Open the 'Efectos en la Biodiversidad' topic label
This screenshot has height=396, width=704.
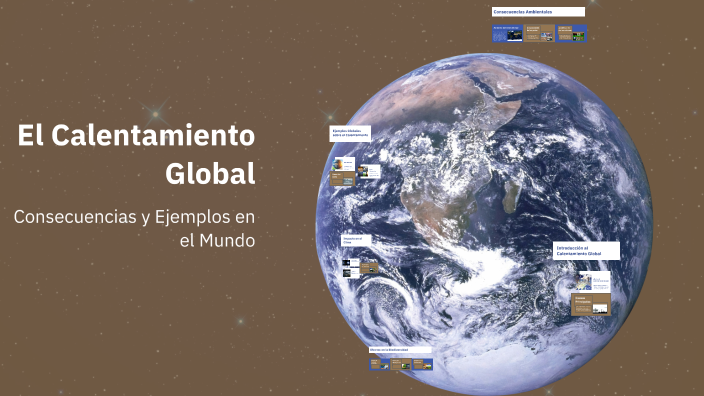(x=400, y=350)
